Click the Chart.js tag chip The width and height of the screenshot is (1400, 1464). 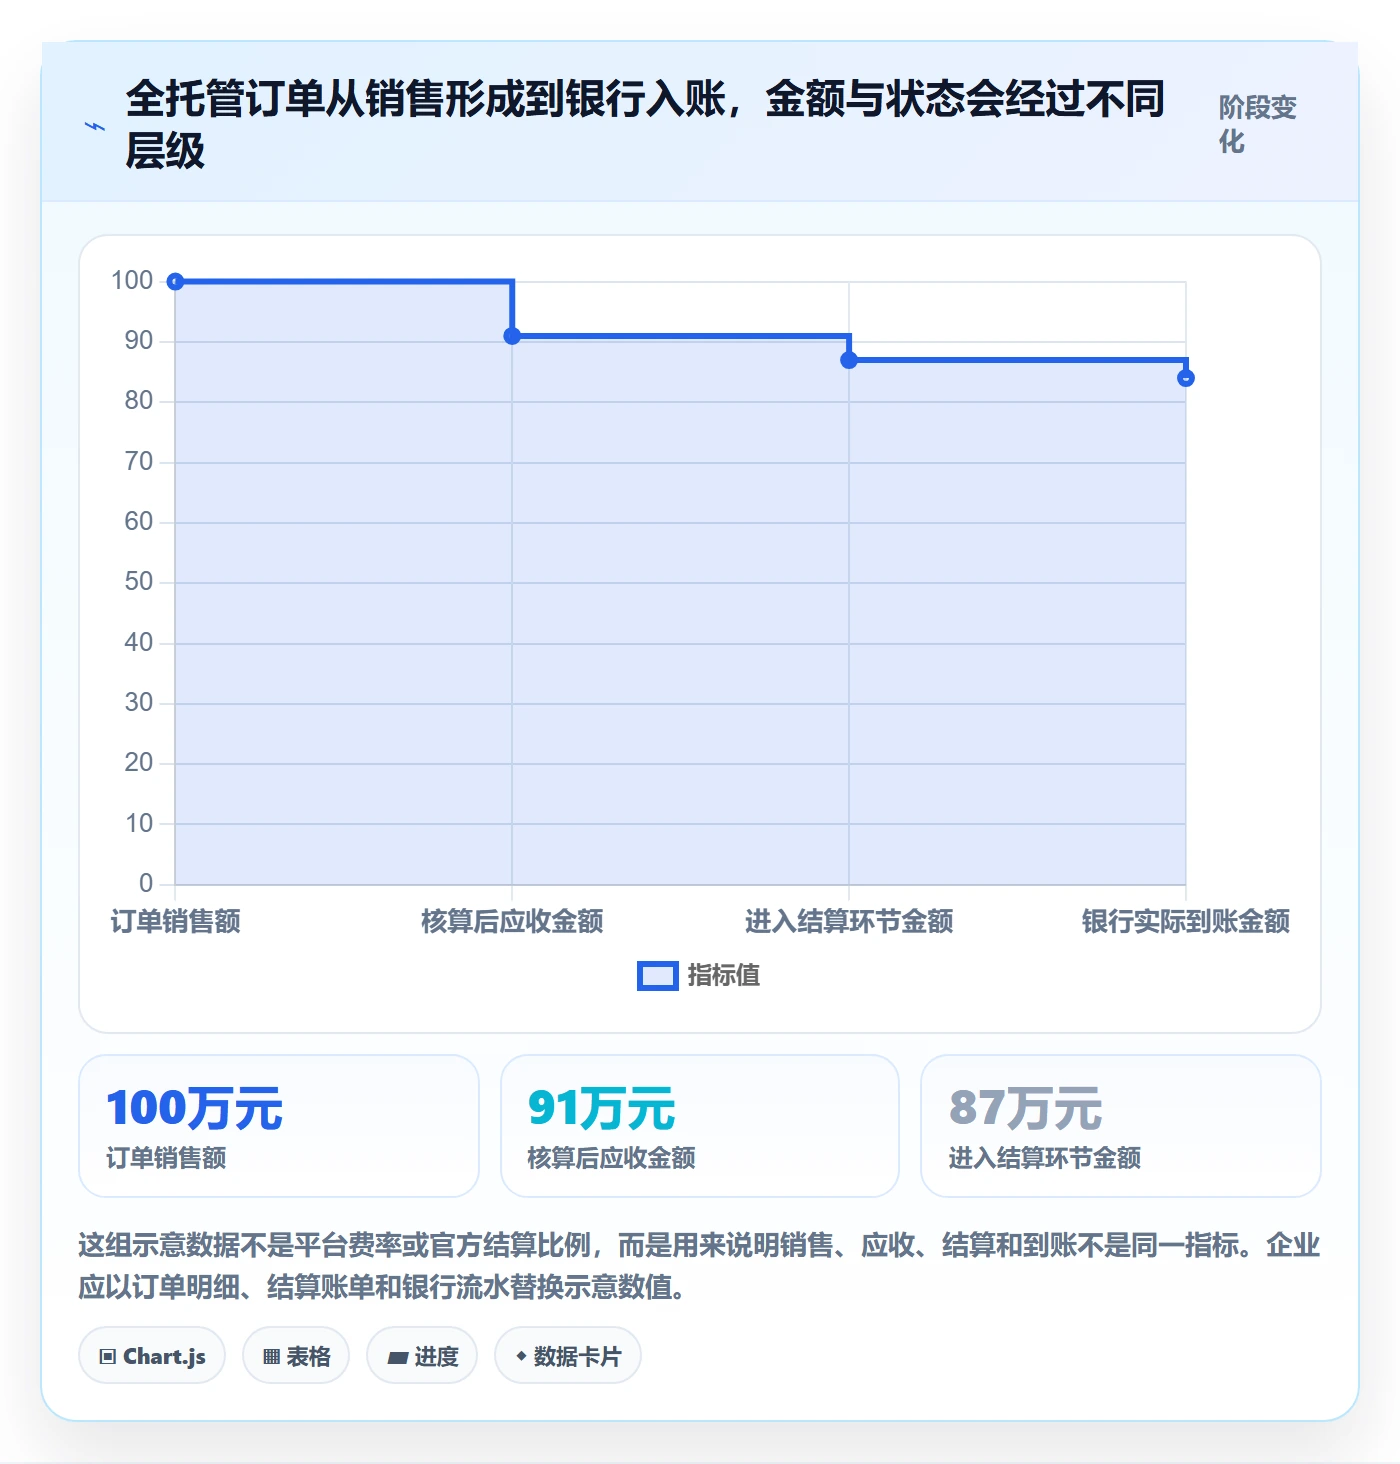click(x=152, y=1356)
